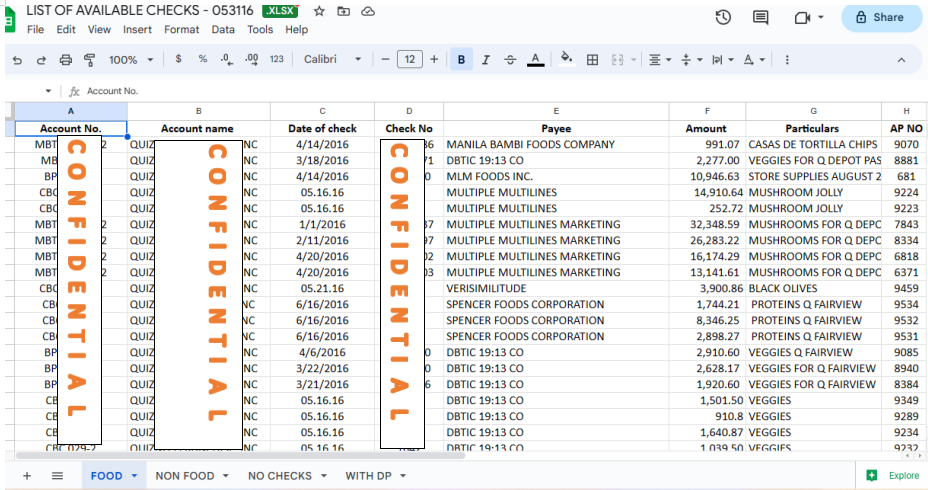Open the comments panel icon

coord(761,18)
